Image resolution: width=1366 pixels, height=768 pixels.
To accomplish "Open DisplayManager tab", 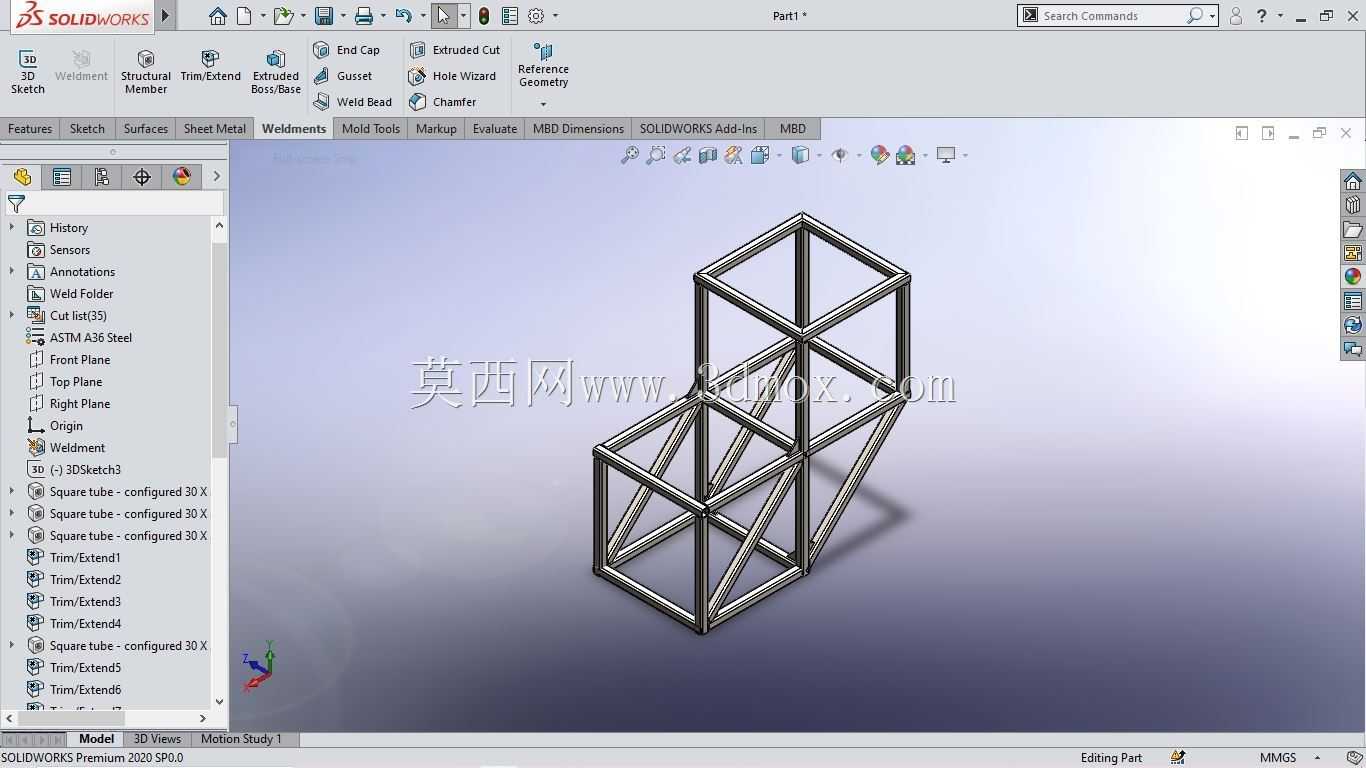I will point(182,177).
